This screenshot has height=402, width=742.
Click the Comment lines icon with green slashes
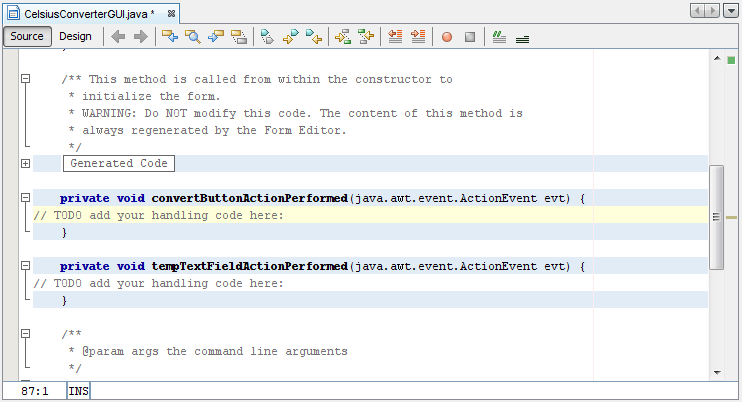click(499, 37)
